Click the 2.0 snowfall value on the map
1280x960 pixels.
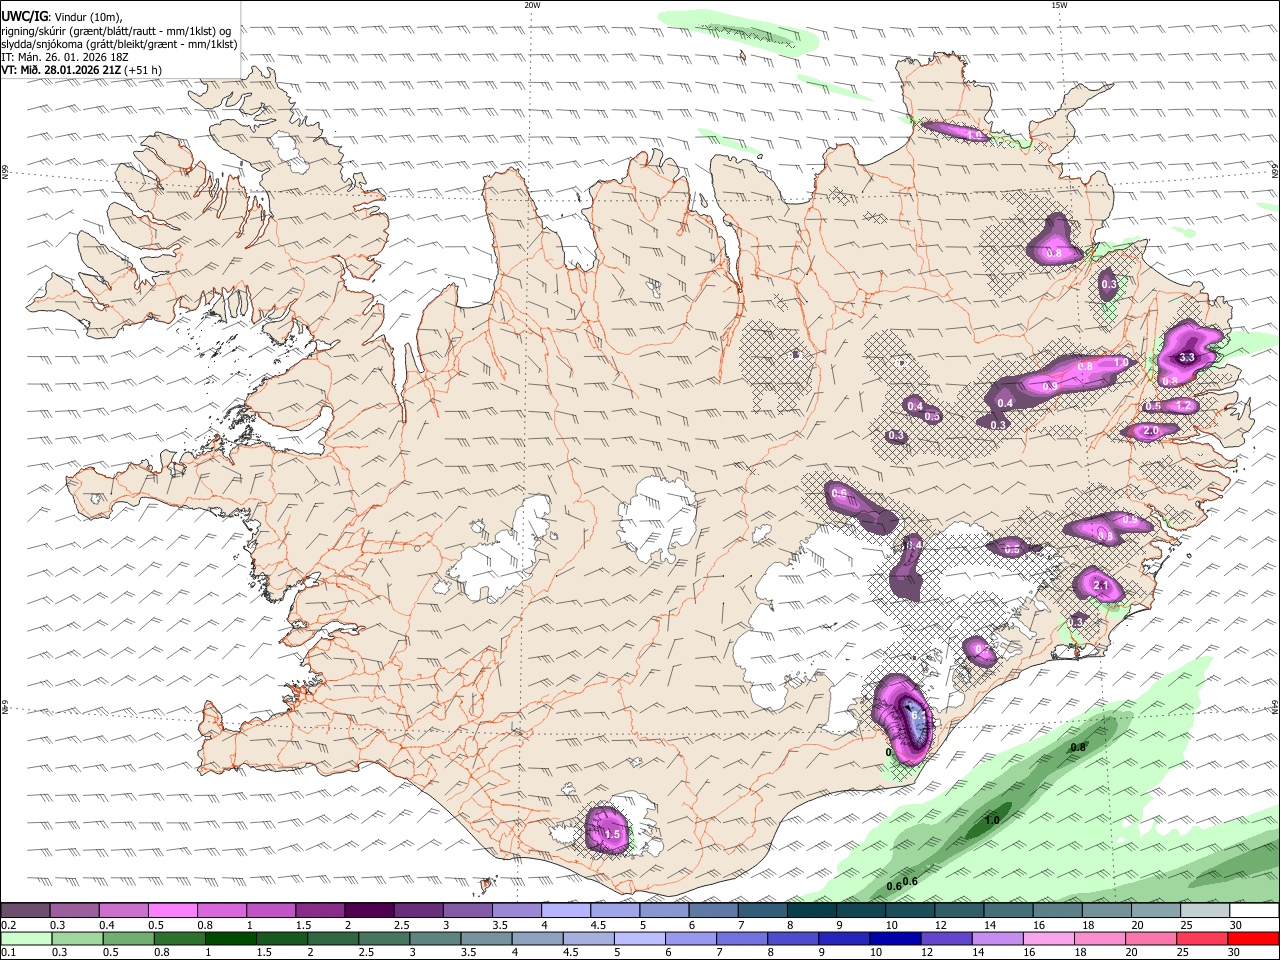[1150, 431]
